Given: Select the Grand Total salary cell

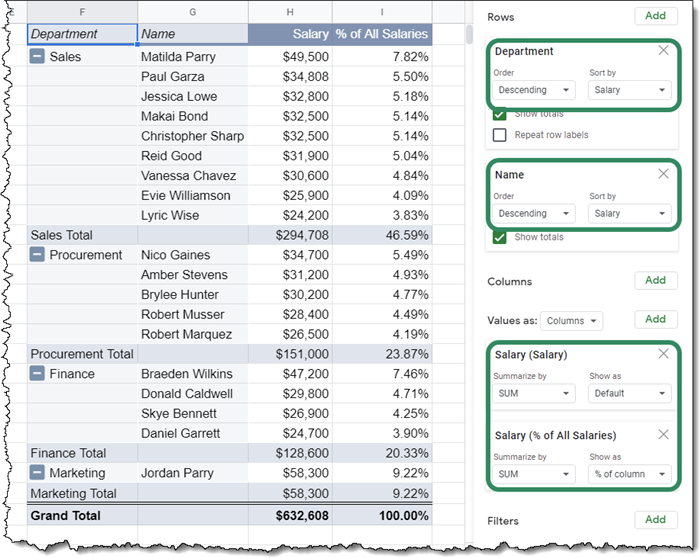Looking at the screenshot, I should point(289,515).
